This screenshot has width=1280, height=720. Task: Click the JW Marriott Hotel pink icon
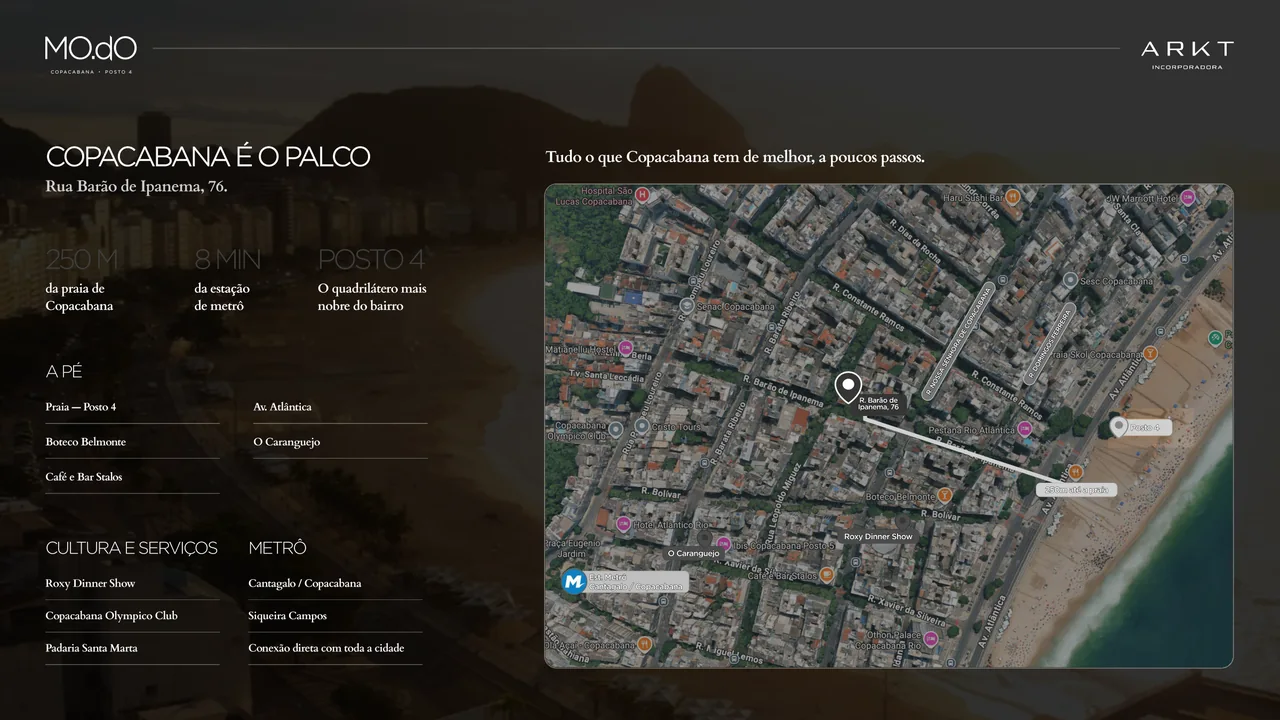[x=1188, y=197]
